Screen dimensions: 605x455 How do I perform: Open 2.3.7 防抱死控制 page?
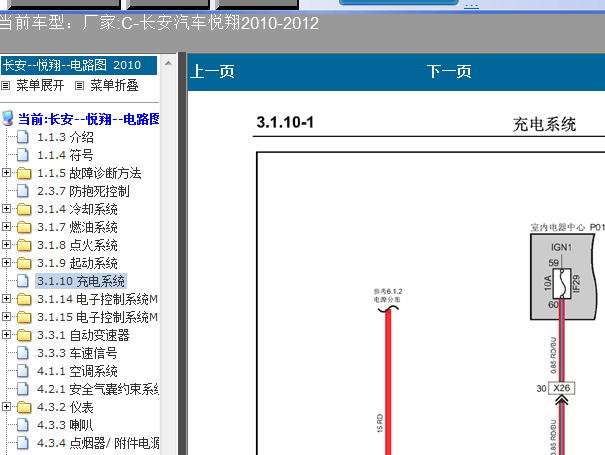(83, 191)
